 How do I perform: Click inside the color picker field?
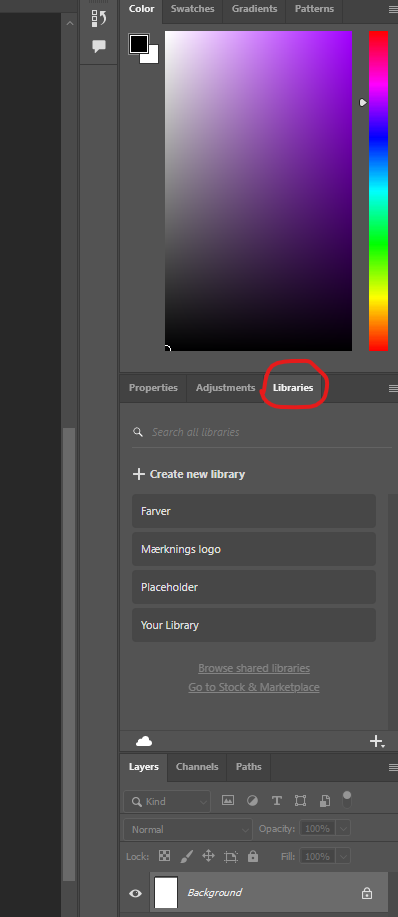tap(258, 191)
